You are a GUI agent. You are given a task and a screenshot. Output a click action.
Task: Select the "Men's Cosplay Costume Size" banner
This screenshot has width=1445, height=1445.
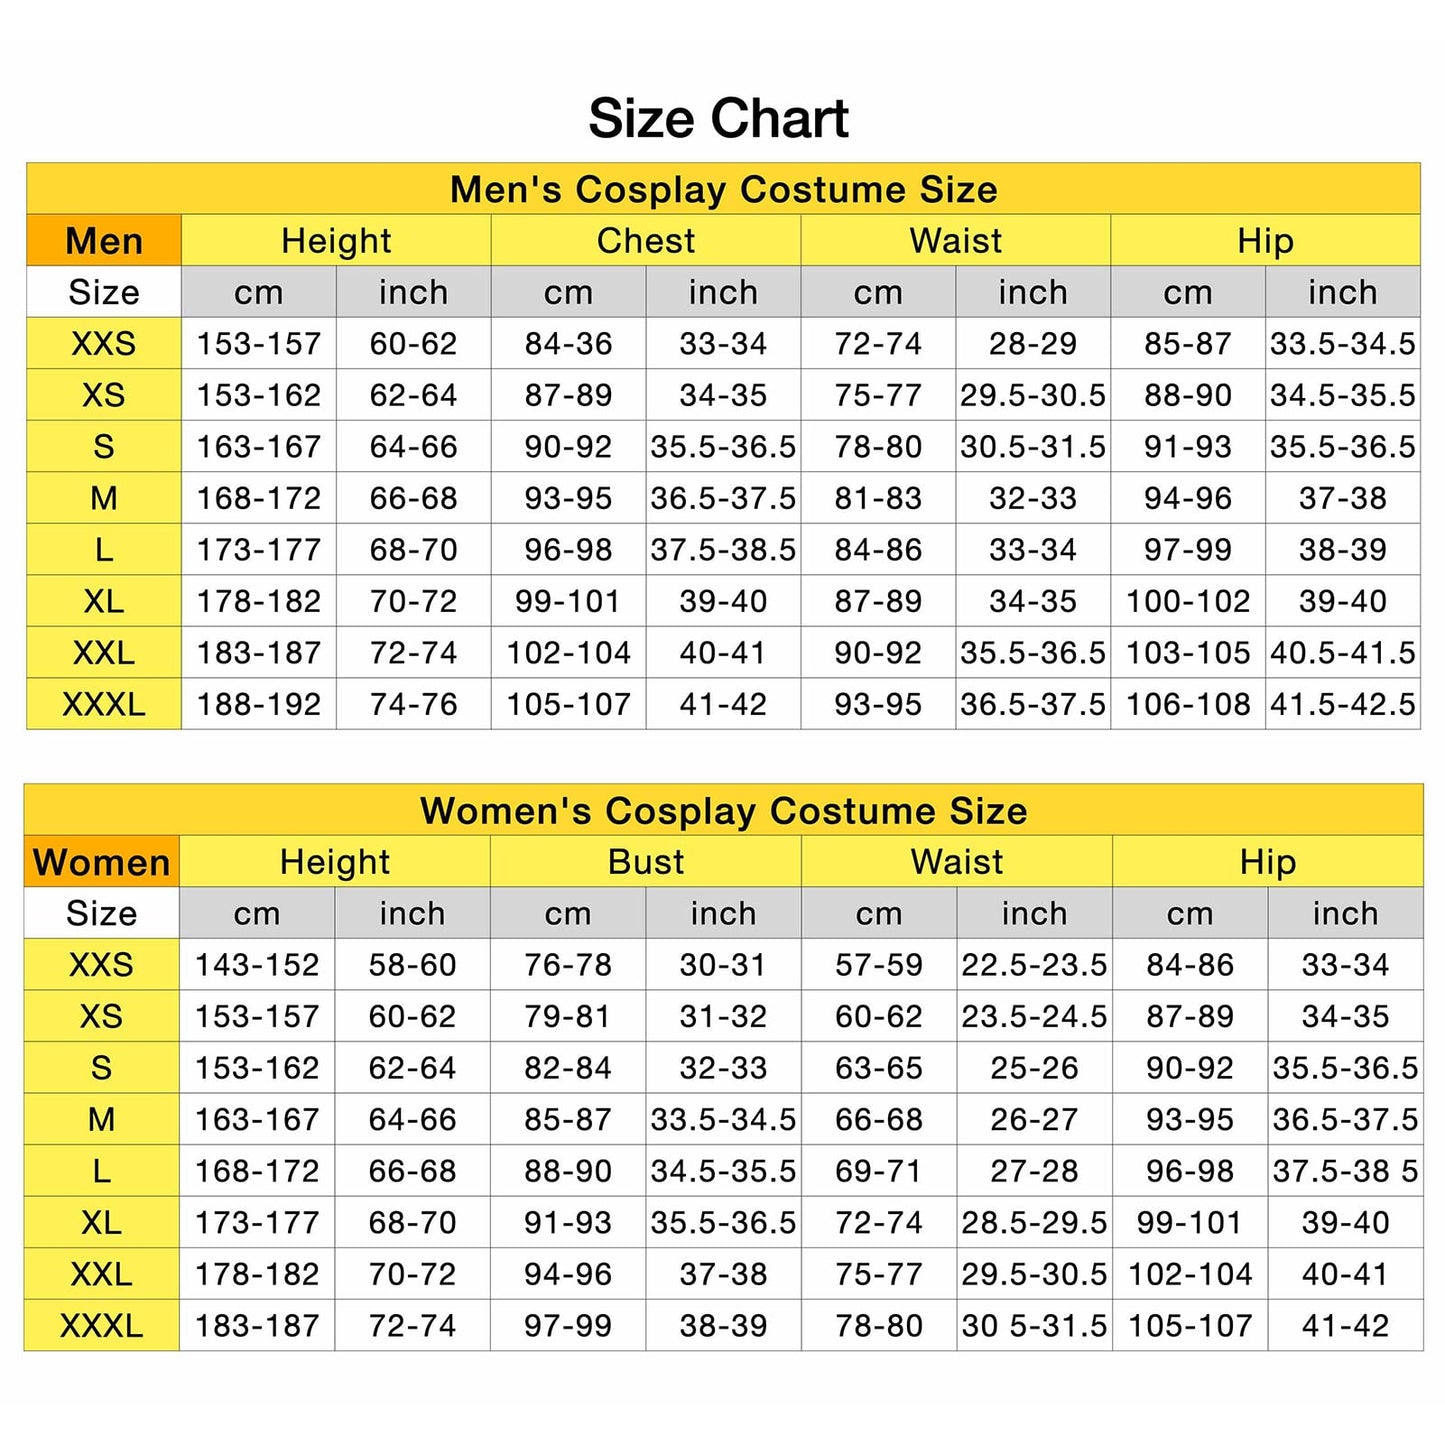pos(723,190)
